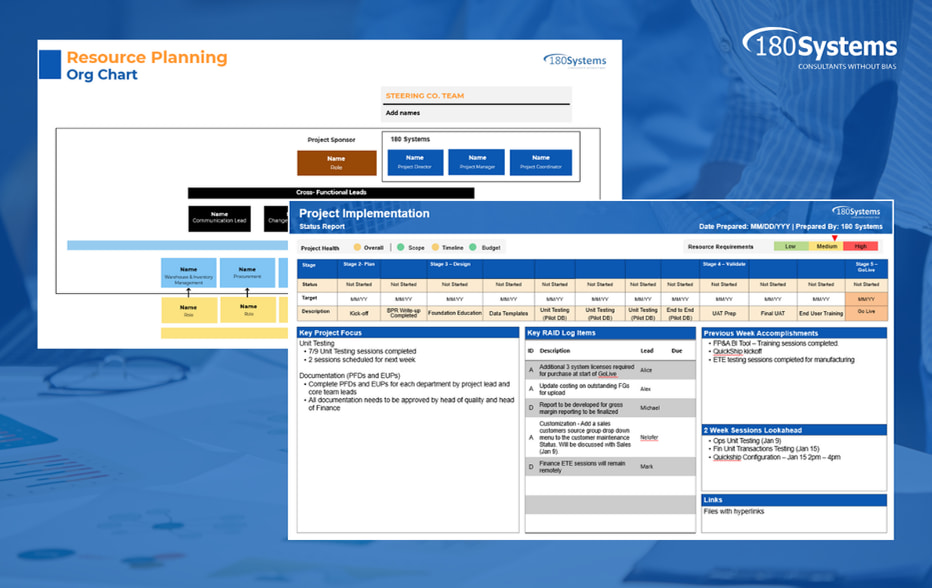Screen dimensions: 932x588
Task: Select the Org Chart subtitle
Action: (102, 75)
